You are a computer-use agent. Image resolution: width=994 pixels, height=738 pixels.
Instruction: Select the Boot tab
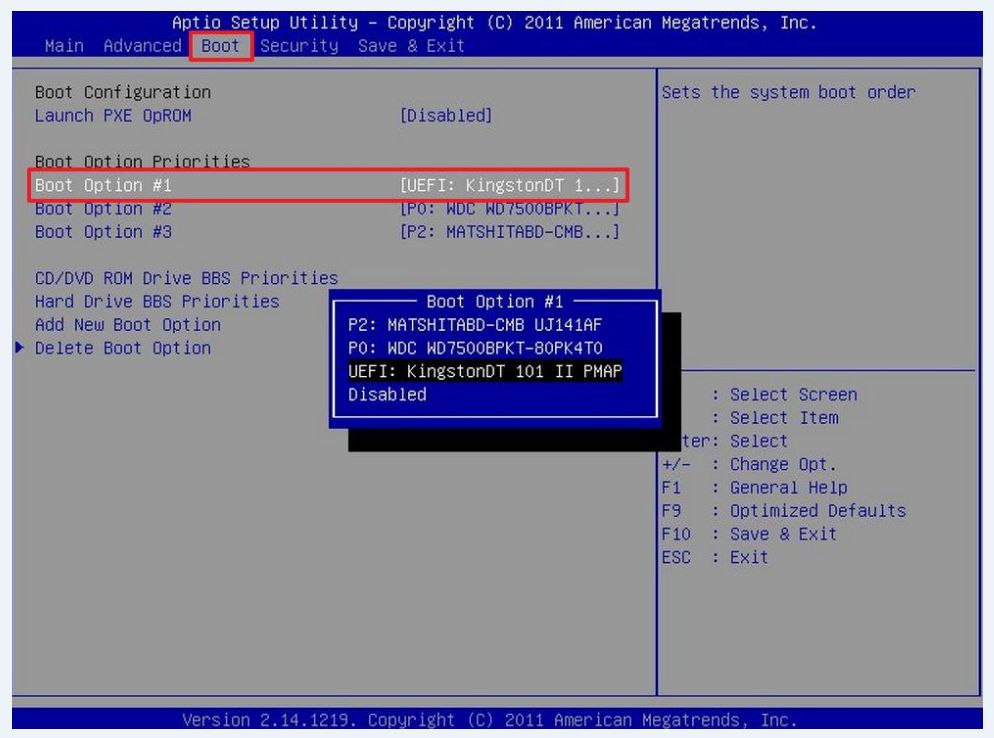point(220,46)
